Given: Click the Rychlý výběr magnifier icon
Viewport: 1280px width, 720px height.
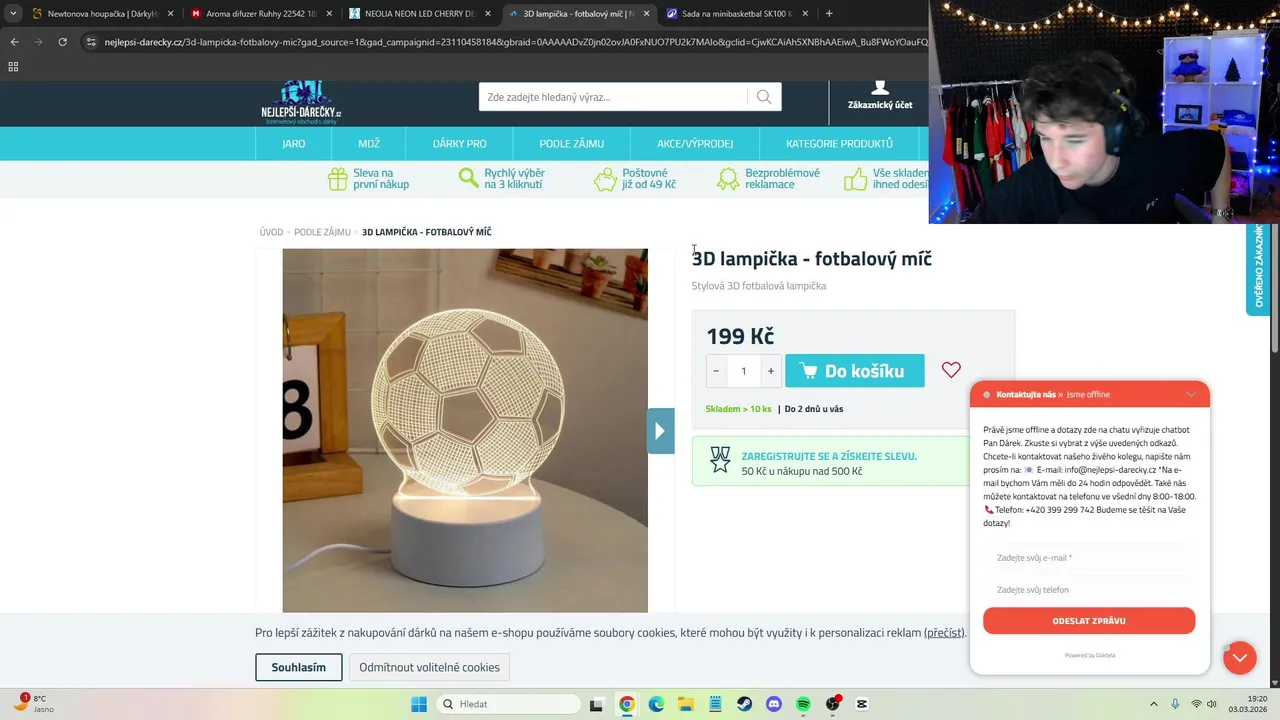Looking at the screenshot, I should [x=468, y=179].
